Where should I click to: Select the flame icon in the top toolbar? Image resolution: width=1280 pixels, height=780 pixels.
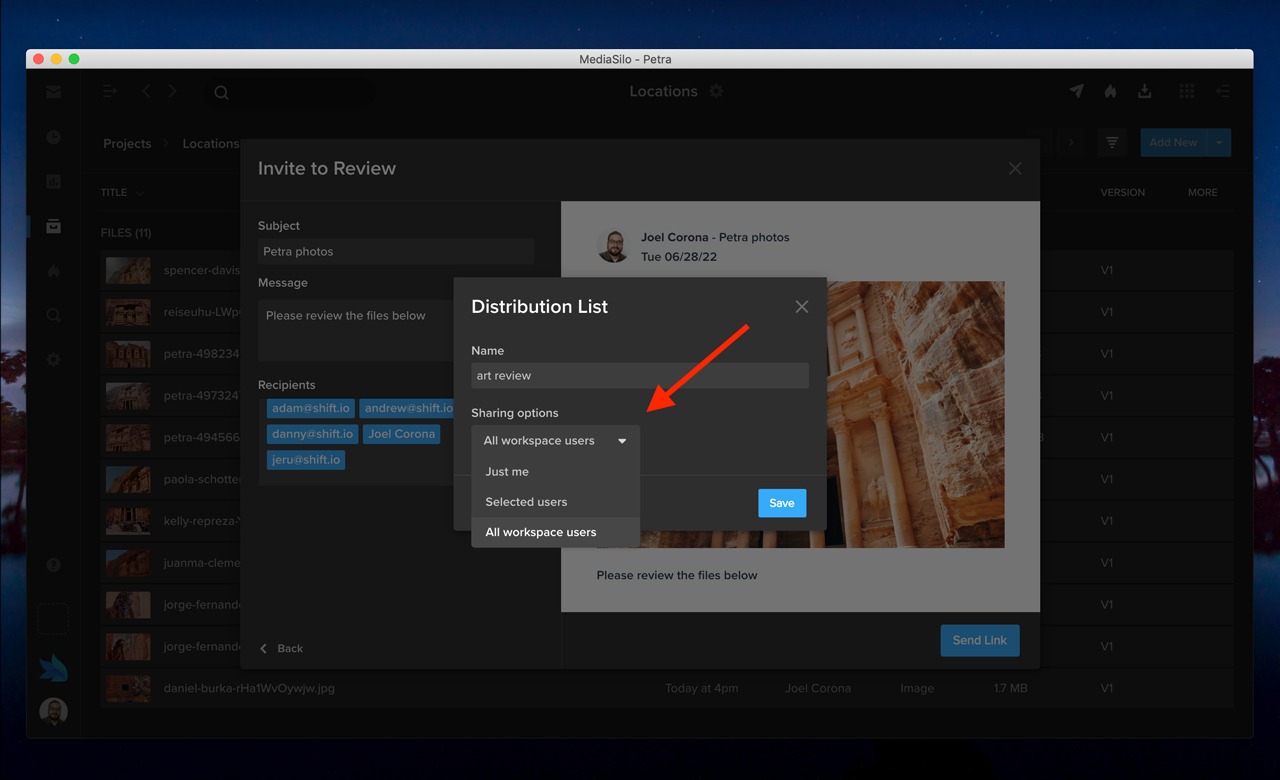tap(1110, 91)
